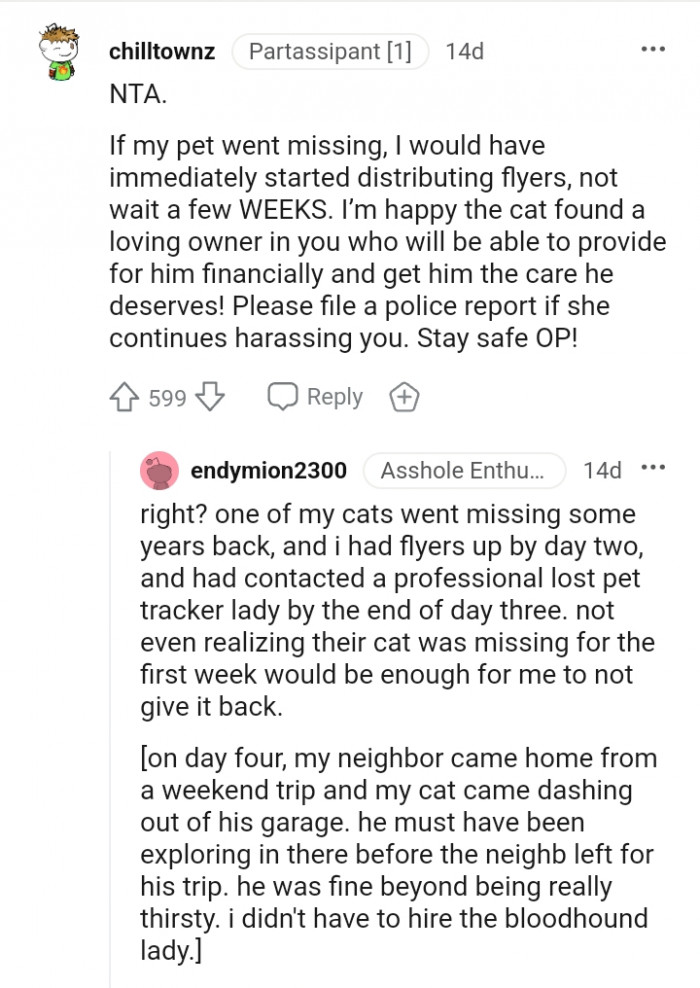Give an award using the plus badge icon
This screenshot has width=700, height=988.
click(x=404, y=397)
